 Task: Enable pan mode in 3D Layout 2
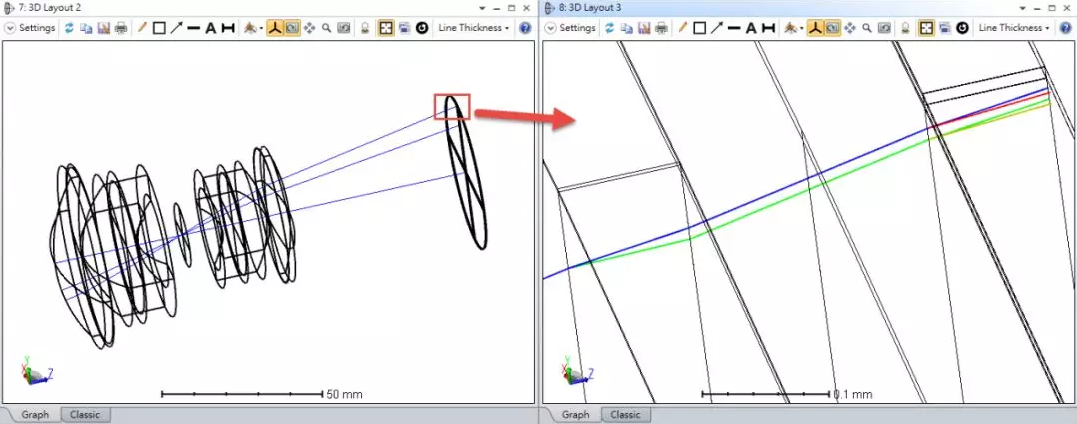point(309,28)
